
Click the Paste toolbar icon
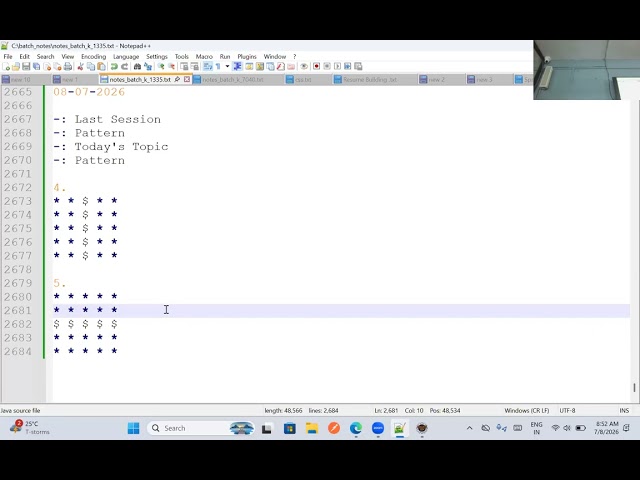pyautogui.click(x=101, y=66)
